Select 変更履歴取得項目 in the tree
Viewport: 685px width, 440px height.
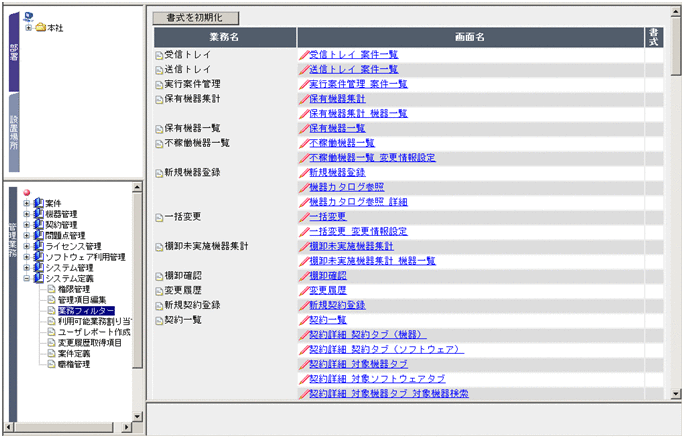tap(90, 343)
